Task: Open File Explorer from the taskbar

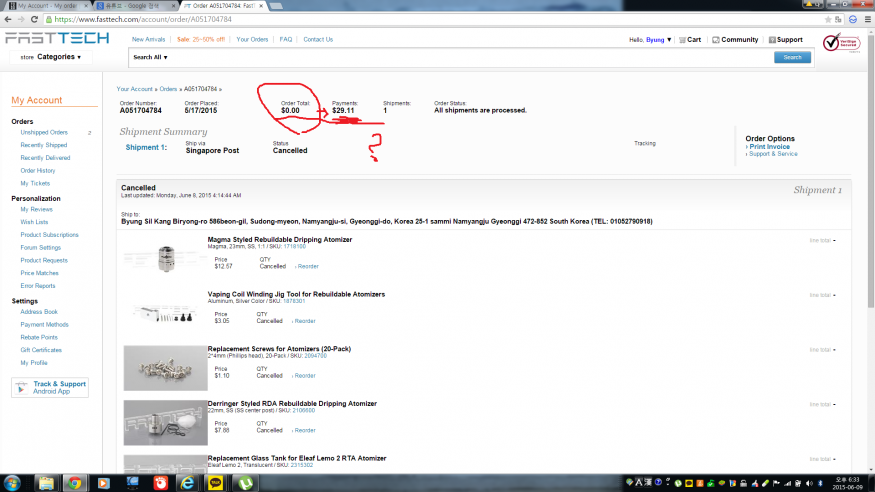Action: coord(46,483)
